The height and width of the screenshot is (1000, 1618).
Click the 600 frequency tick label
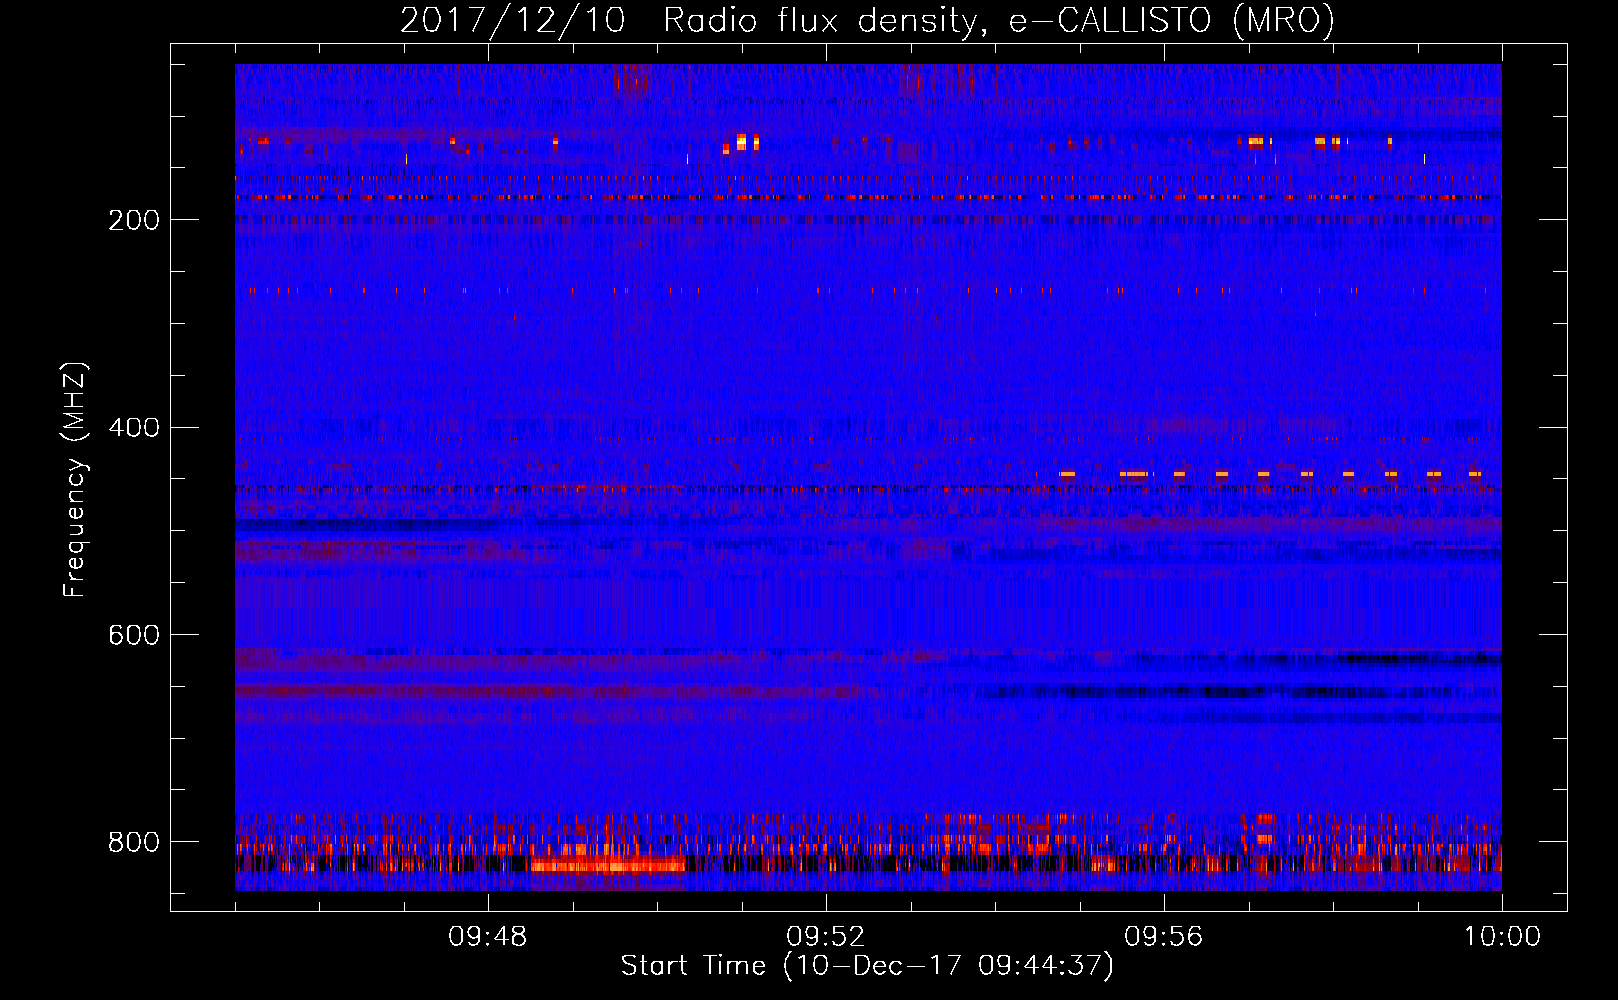(134, 635)
